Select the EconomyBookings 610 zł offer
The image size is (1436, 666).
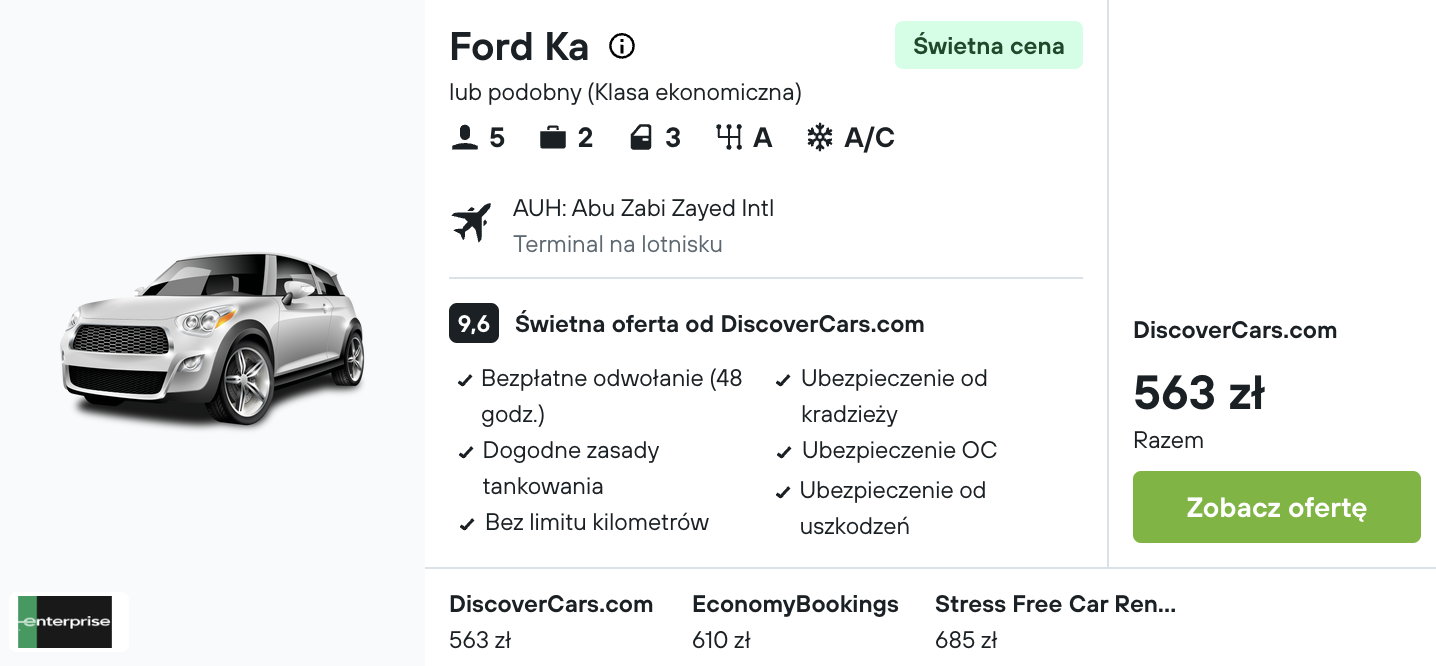(x=795, y=621)
